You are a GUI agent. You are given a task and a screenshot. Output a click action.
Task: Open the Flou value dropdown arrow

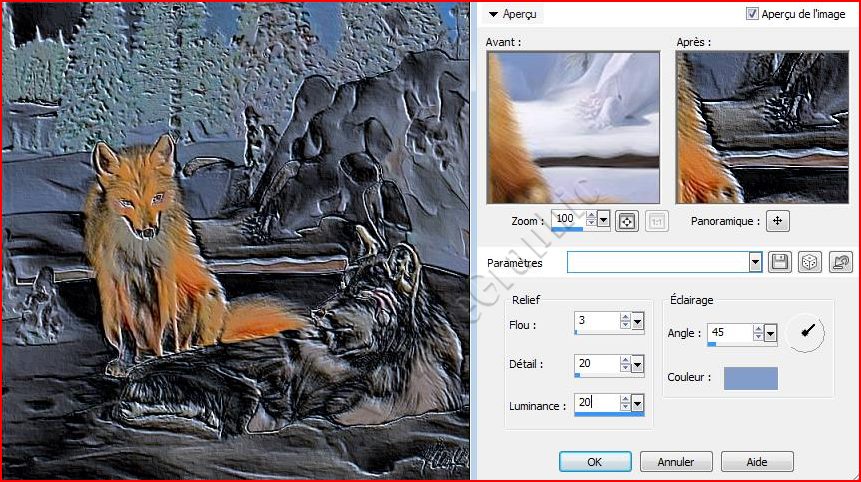pyautogui.click(x=638, y=322)
